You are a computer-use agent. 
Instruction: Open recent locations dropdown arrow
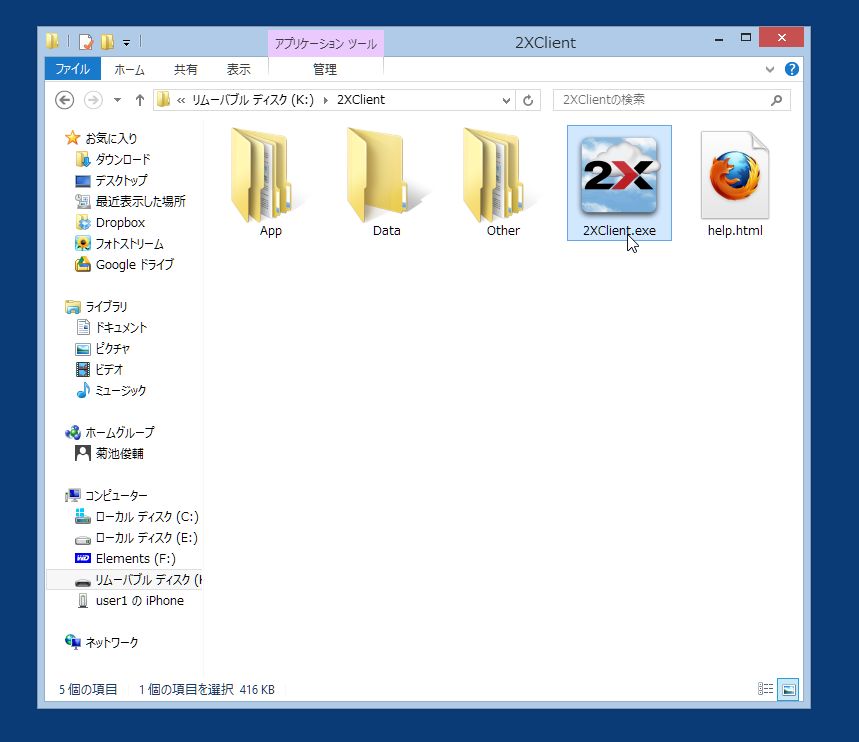point(117,100)
